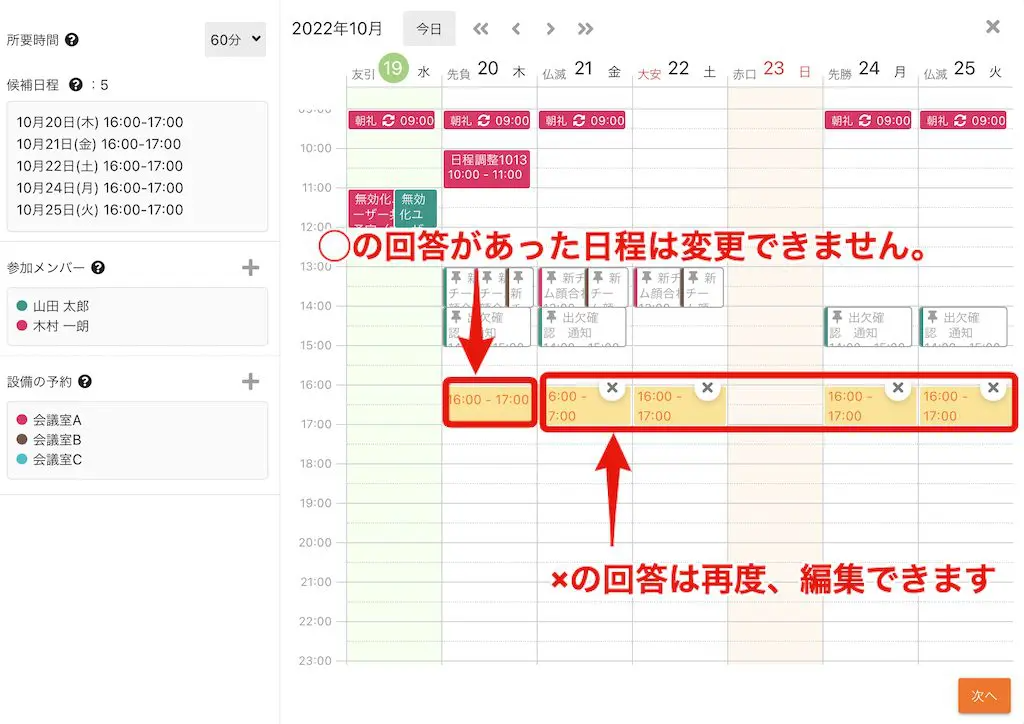The image size is (1024, 724).
Task: Select the Oct 20 16:00 - 17:00 candidate slot
Action: click(490, 403)
